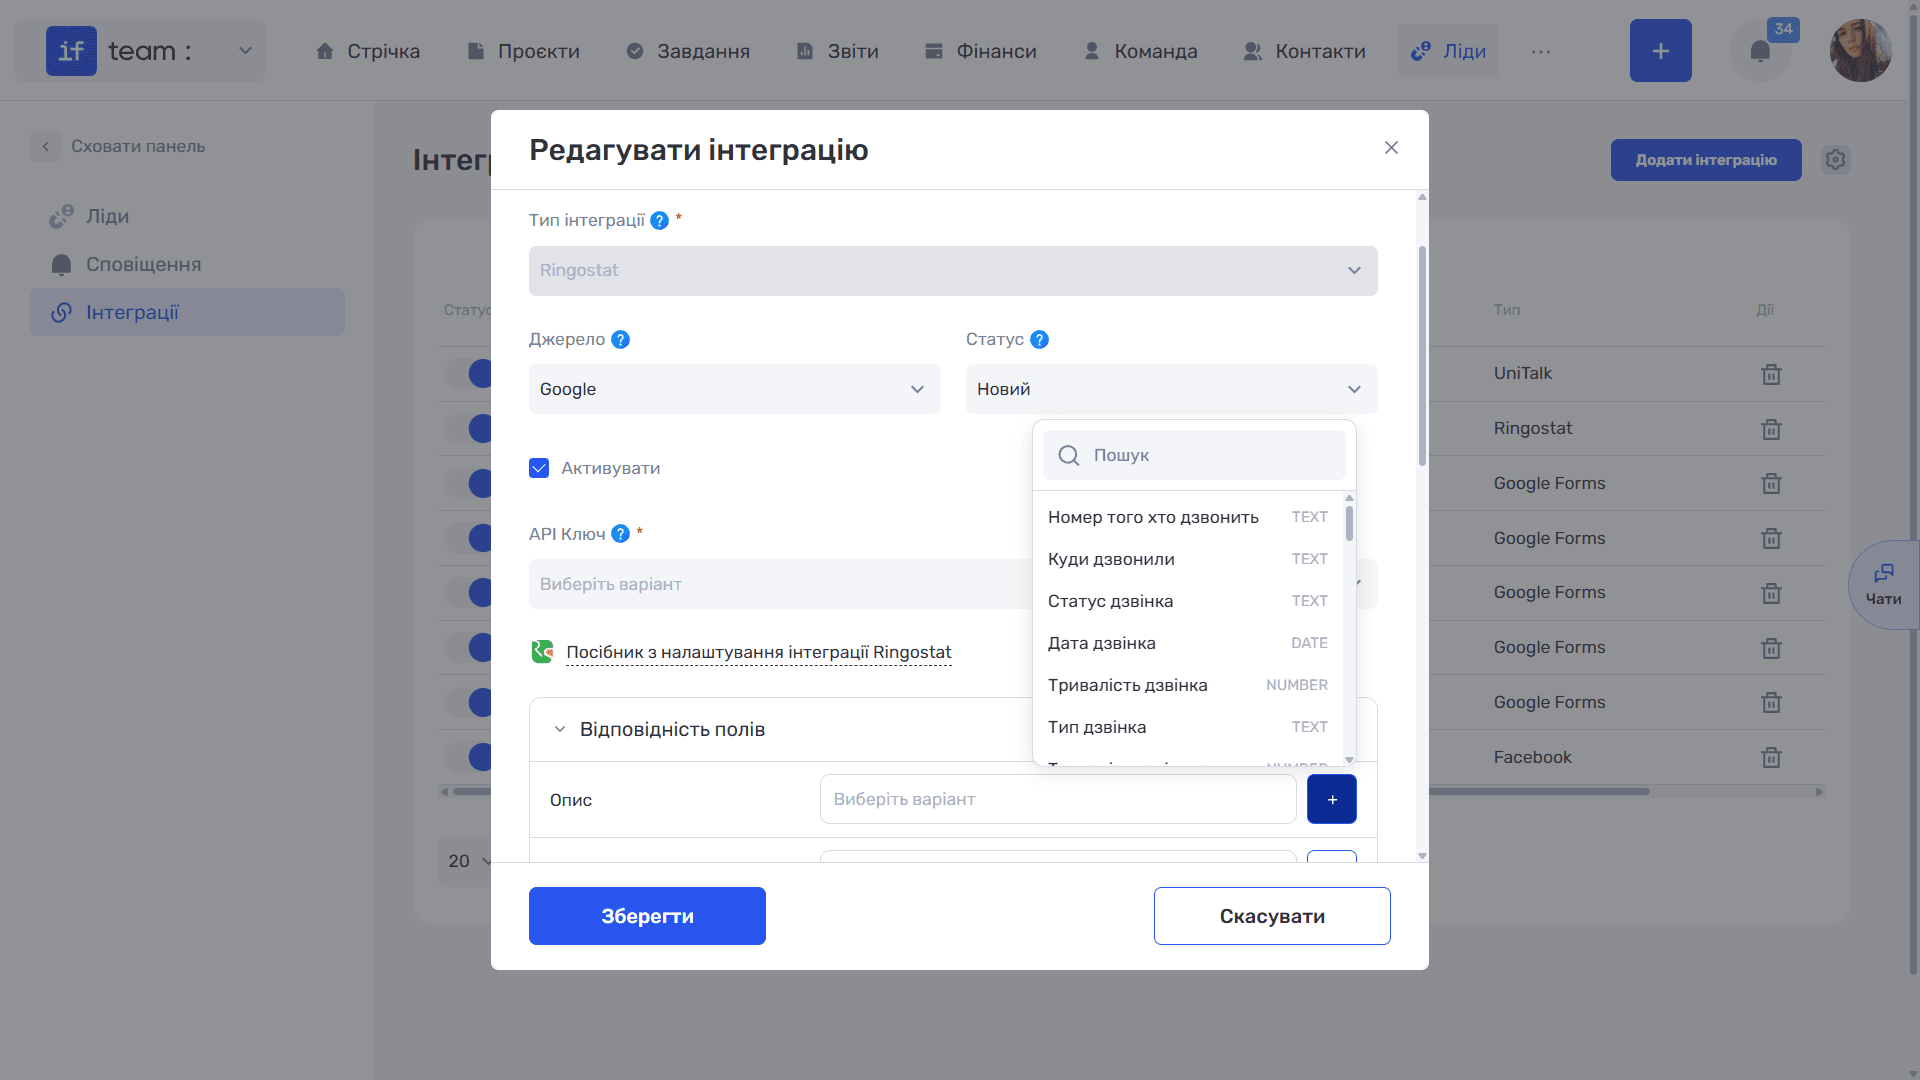Open the Звіти menu item
The image size is (1920, 1080).
[x=837, y=51]
